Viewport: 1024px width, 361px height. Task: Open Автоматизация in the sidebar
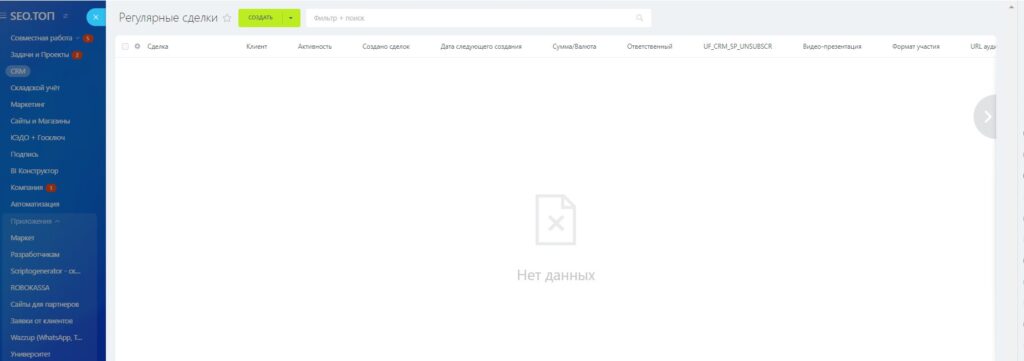tap(35, 204)
